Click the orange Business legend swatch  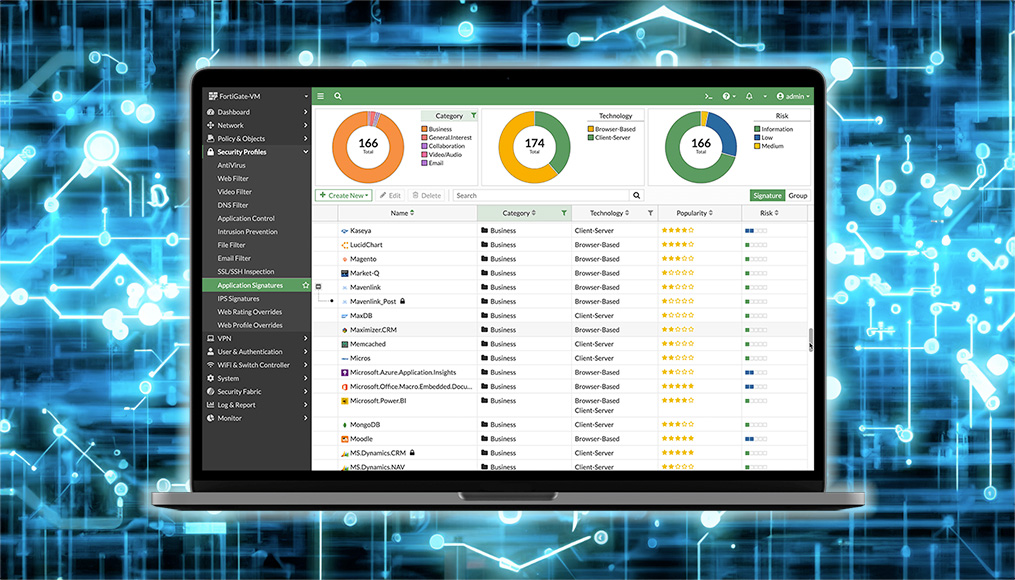[x=425, y=129]
